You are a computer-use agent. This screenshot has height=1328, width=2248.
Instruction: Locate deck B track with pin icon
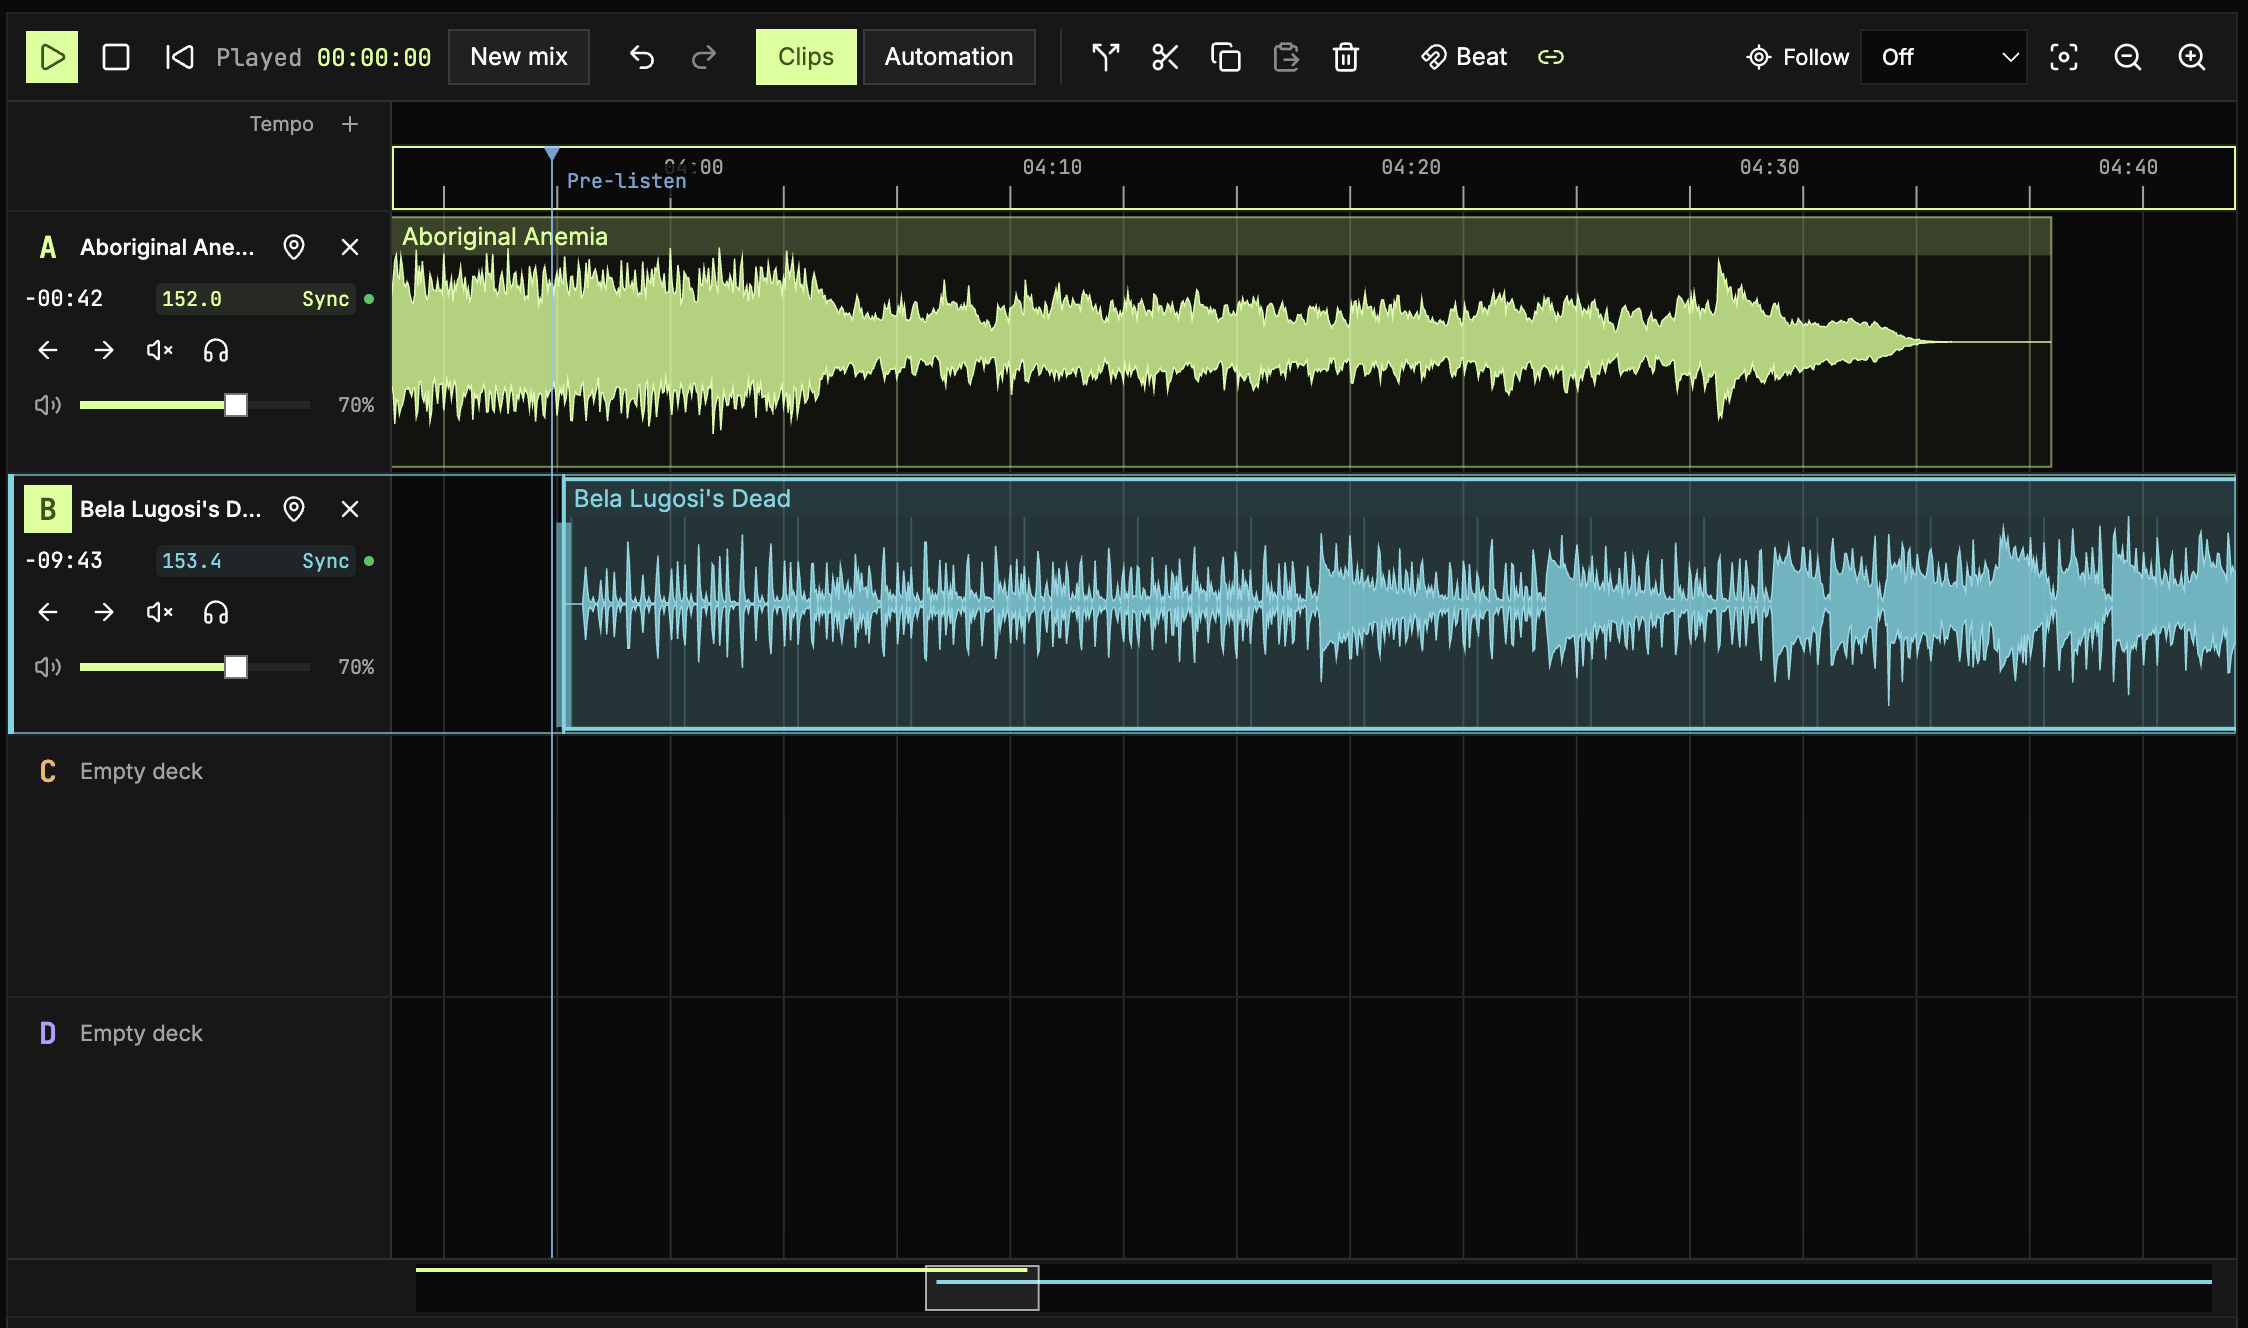tap(294, 509)
